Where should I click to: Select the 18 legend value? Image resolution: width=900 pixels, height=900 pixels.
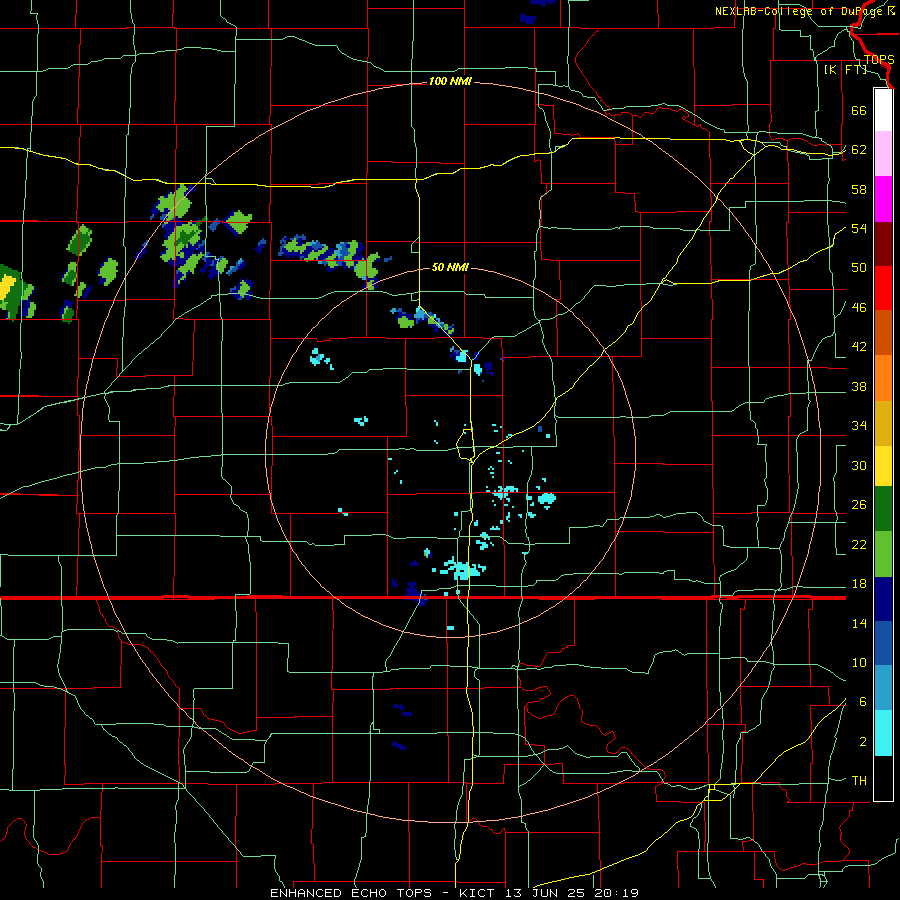pyautogui.click(x=859, y=584)
